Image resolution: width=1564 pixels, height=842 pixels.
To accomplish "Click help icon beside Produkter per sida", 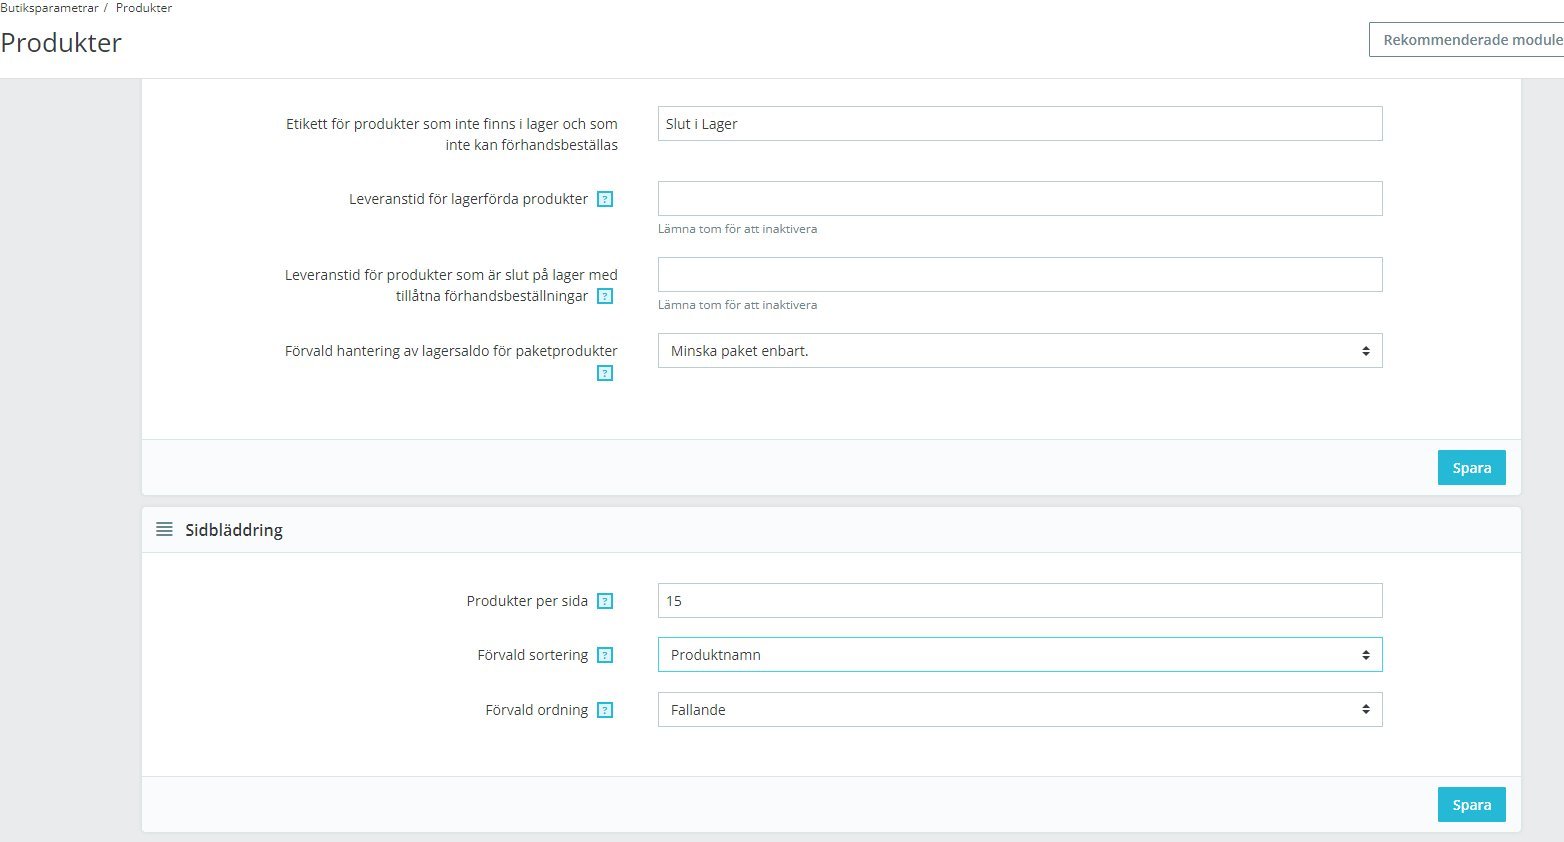I will click(x=605, y=601).
